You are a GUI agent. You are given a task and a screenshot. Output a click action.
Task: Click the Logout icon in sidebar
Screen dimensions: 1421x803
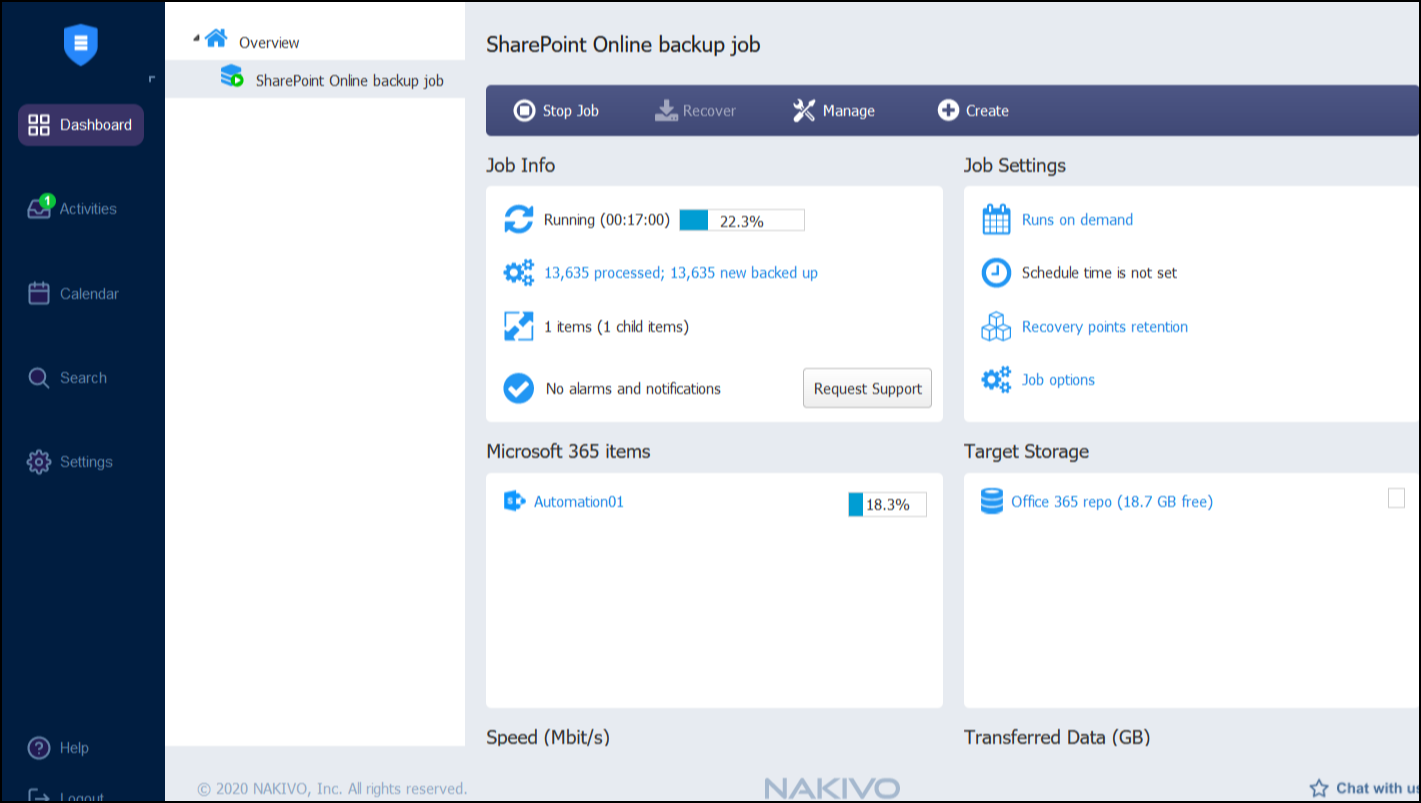click(x=39, y=796)
